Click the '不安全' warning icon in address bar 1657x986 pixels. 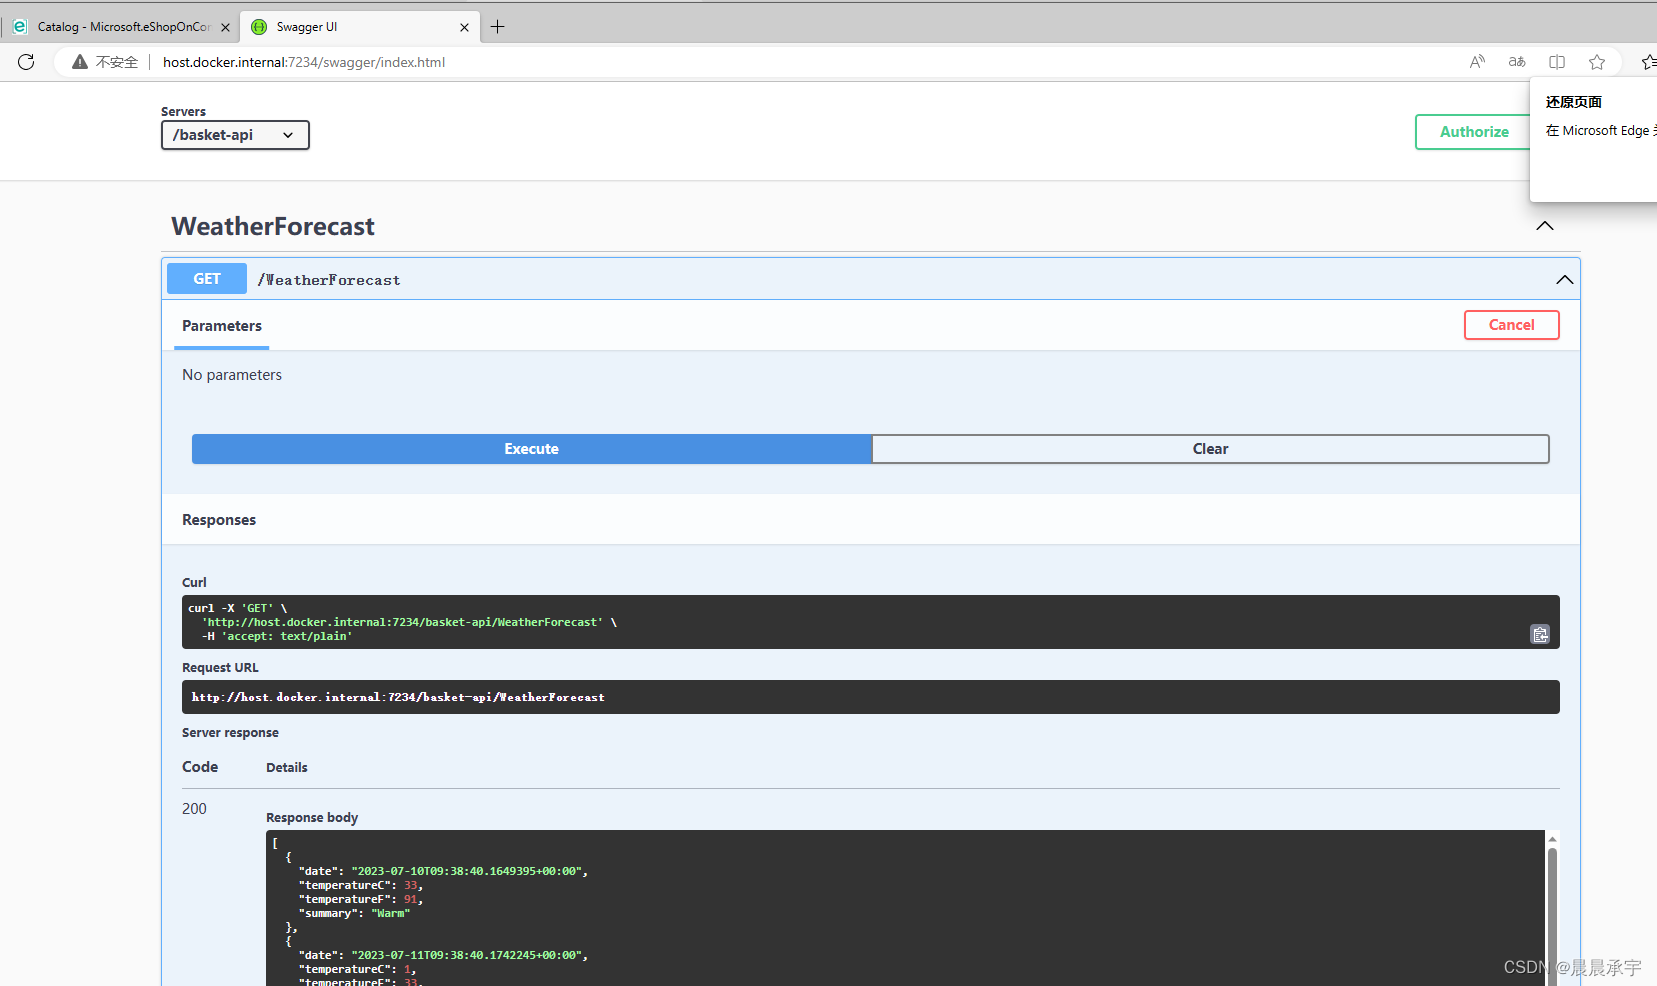tap(80, 62)
